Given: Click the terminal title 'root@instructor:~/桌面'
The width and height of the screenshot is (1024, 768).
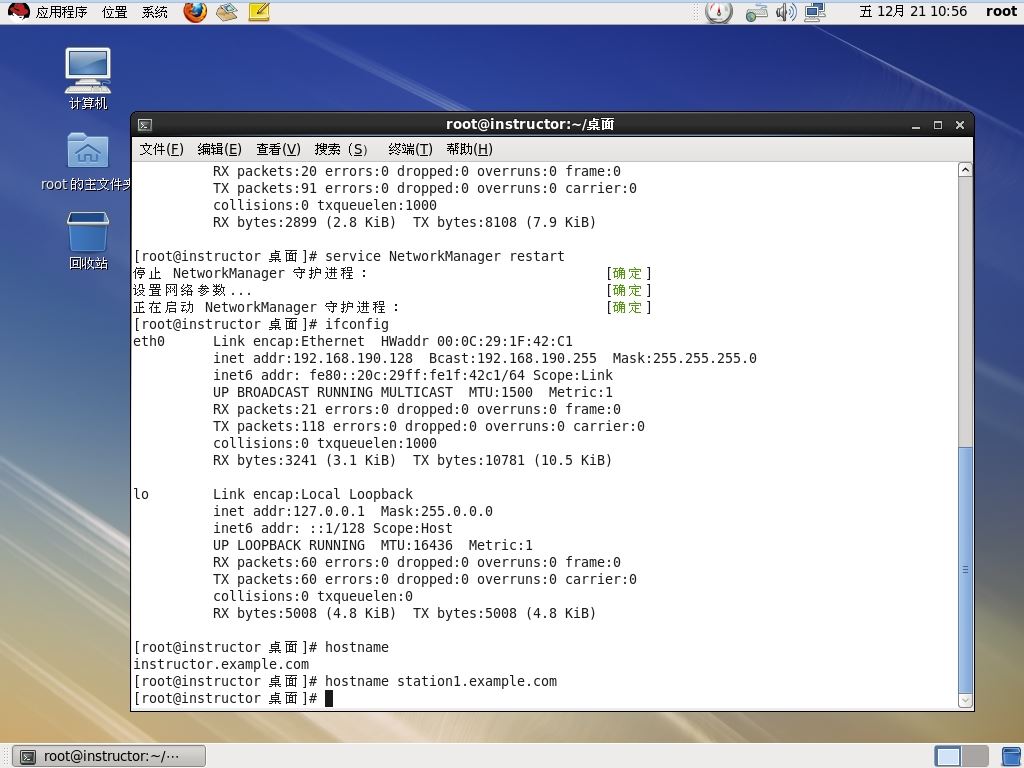Looking at the screenshot, I should tap(530, 124).
